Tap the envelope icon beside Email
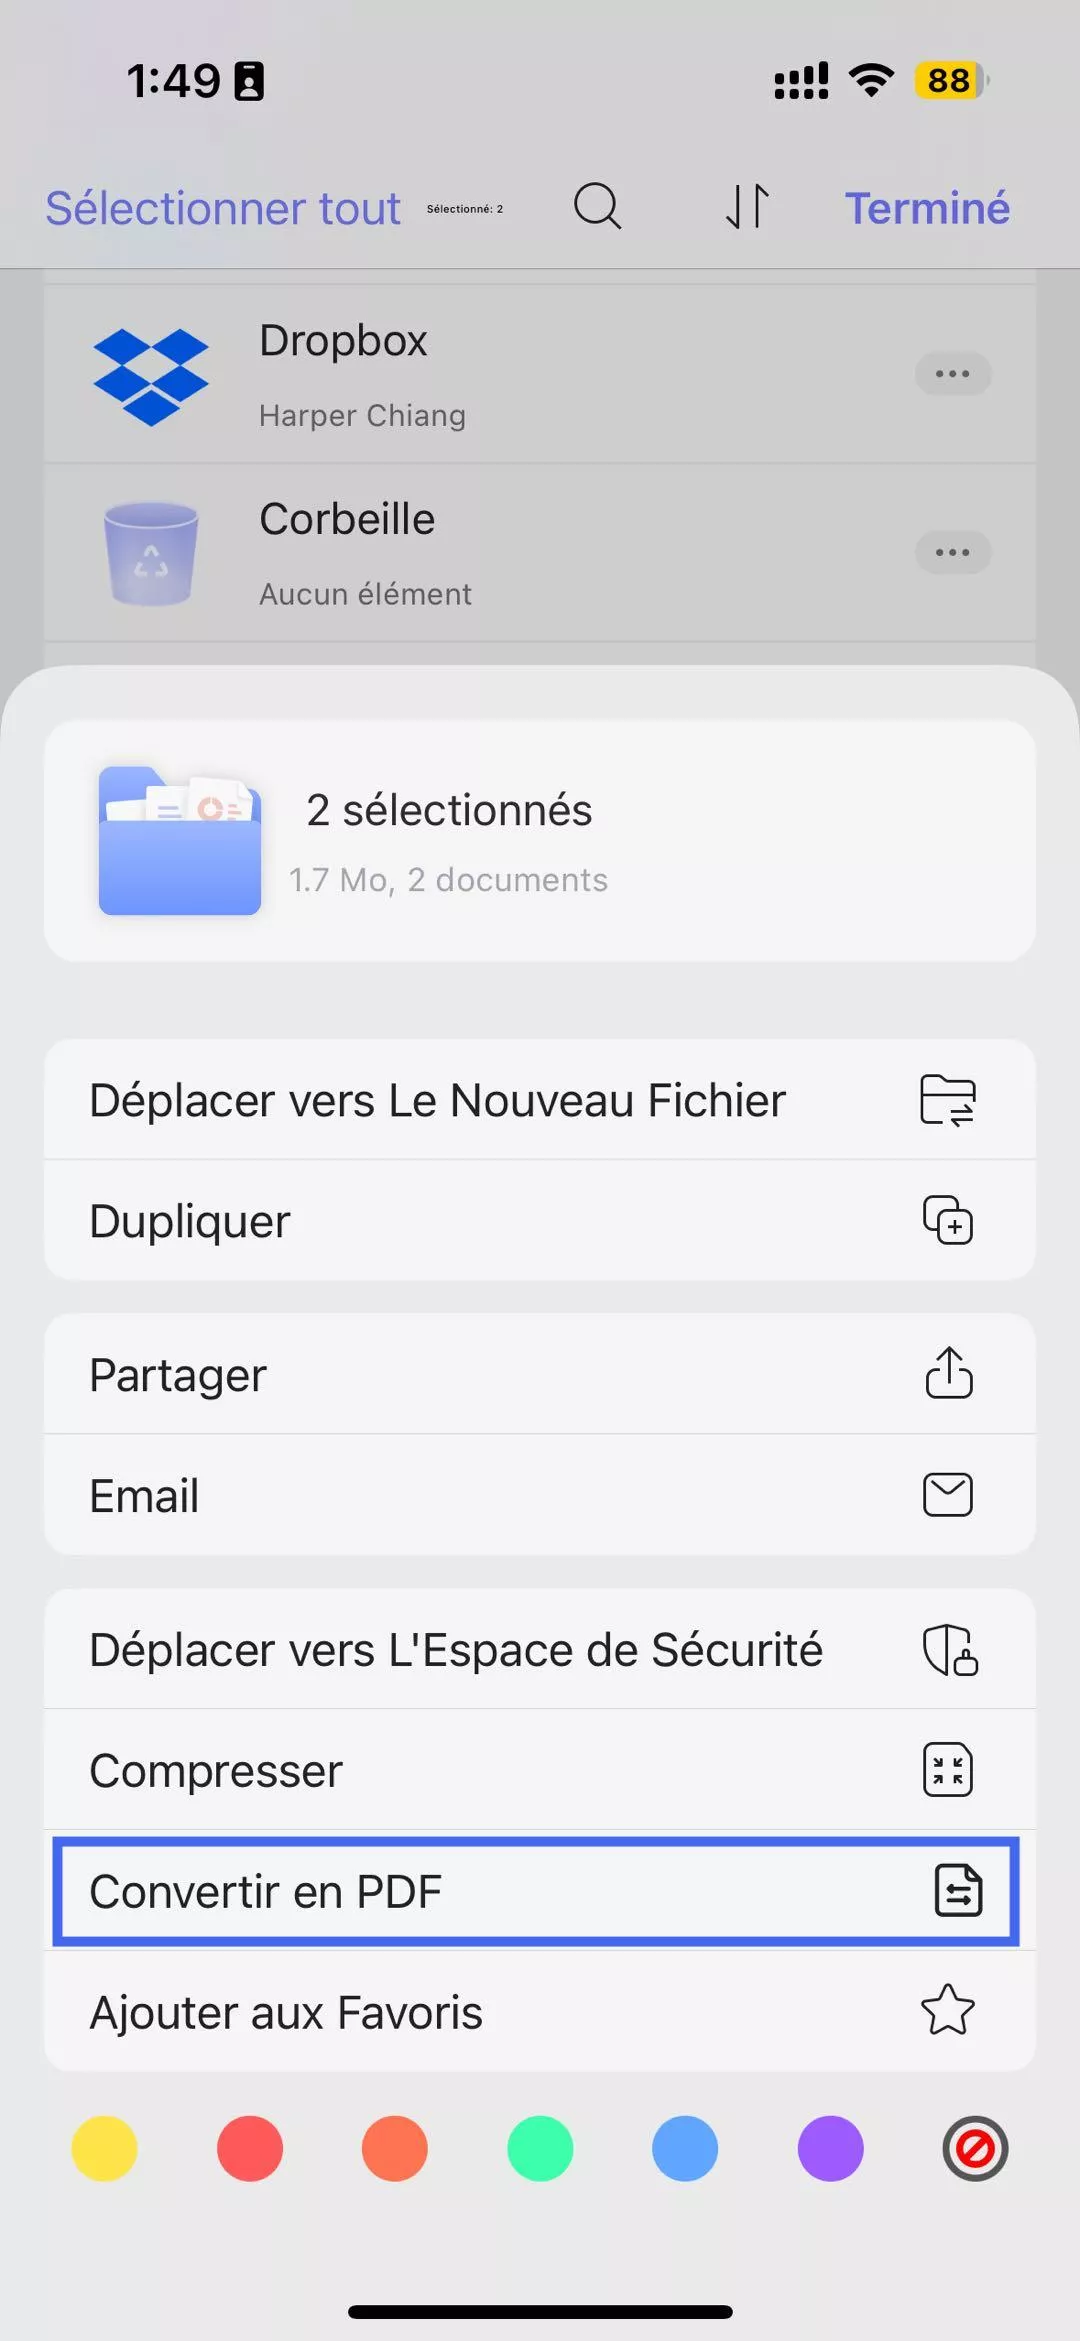The width and height of the screenshot is (1080, 2341). (947, 1495)
